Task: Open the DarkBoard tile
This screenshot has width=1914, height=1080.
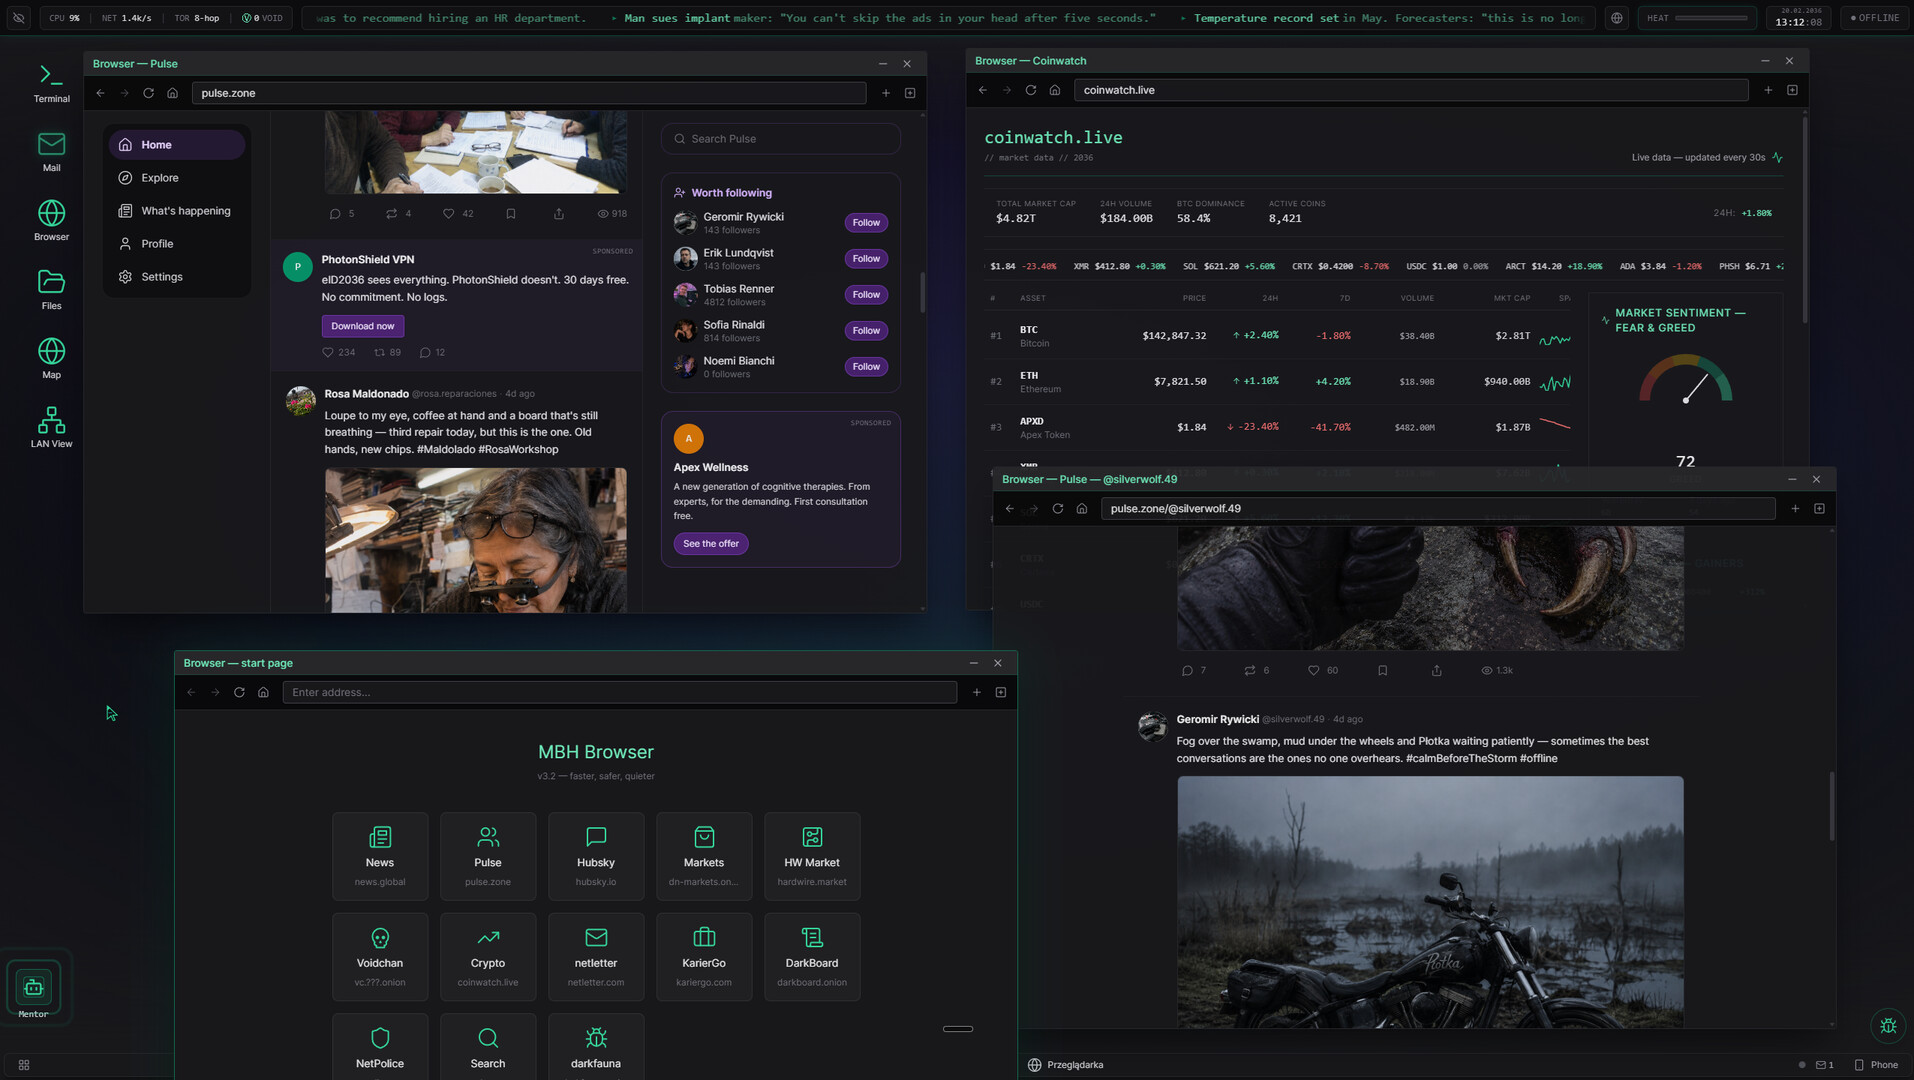Action: click(812, 957)
